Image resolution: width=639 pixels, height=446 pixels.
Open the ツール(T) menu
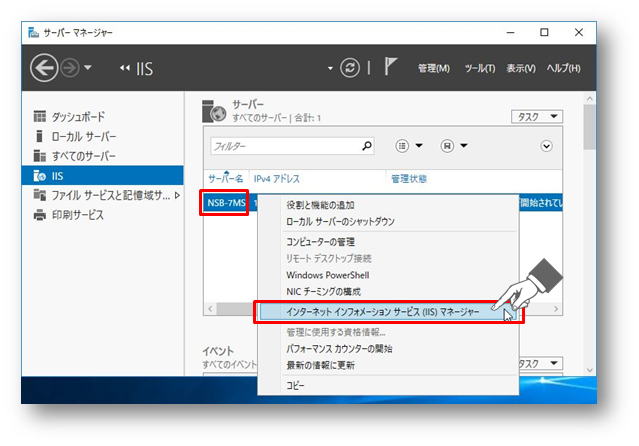pyautogui.click(x=480, y=68)
